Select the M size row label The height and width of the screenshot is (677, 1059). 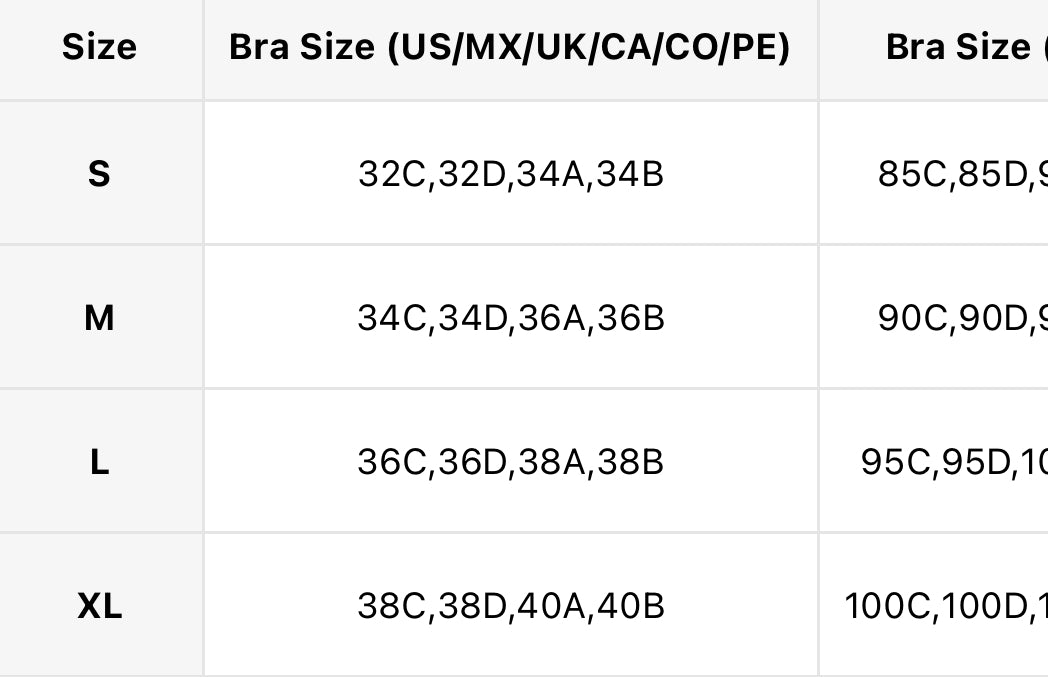[99, 318]
